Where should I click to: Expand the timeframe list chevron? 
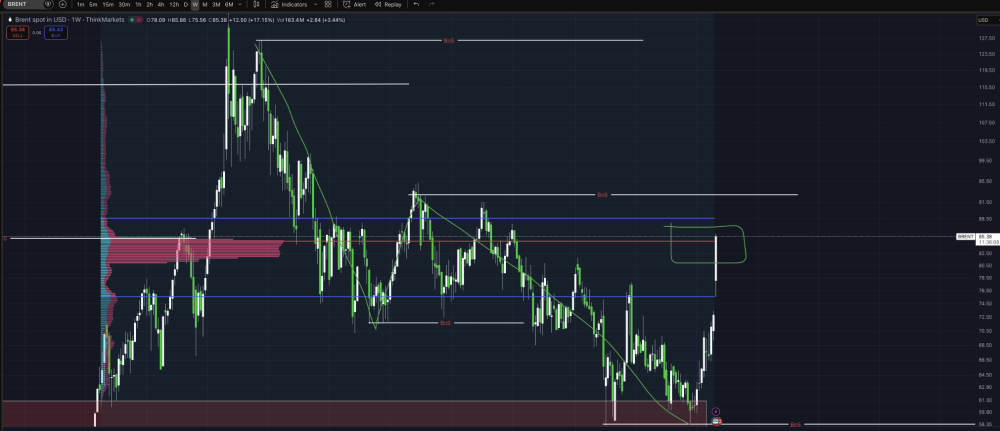pos(240,4)
